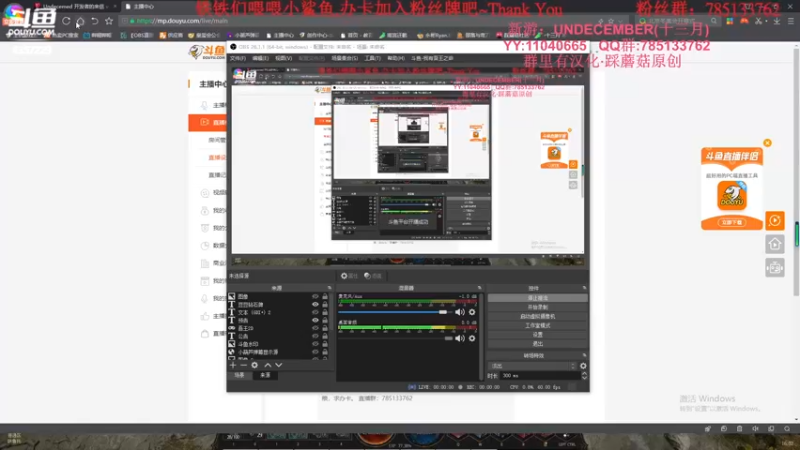
Task: Open microphone channel settings gear in mixer
Action: pyautogui.click(x=472, y=312)
